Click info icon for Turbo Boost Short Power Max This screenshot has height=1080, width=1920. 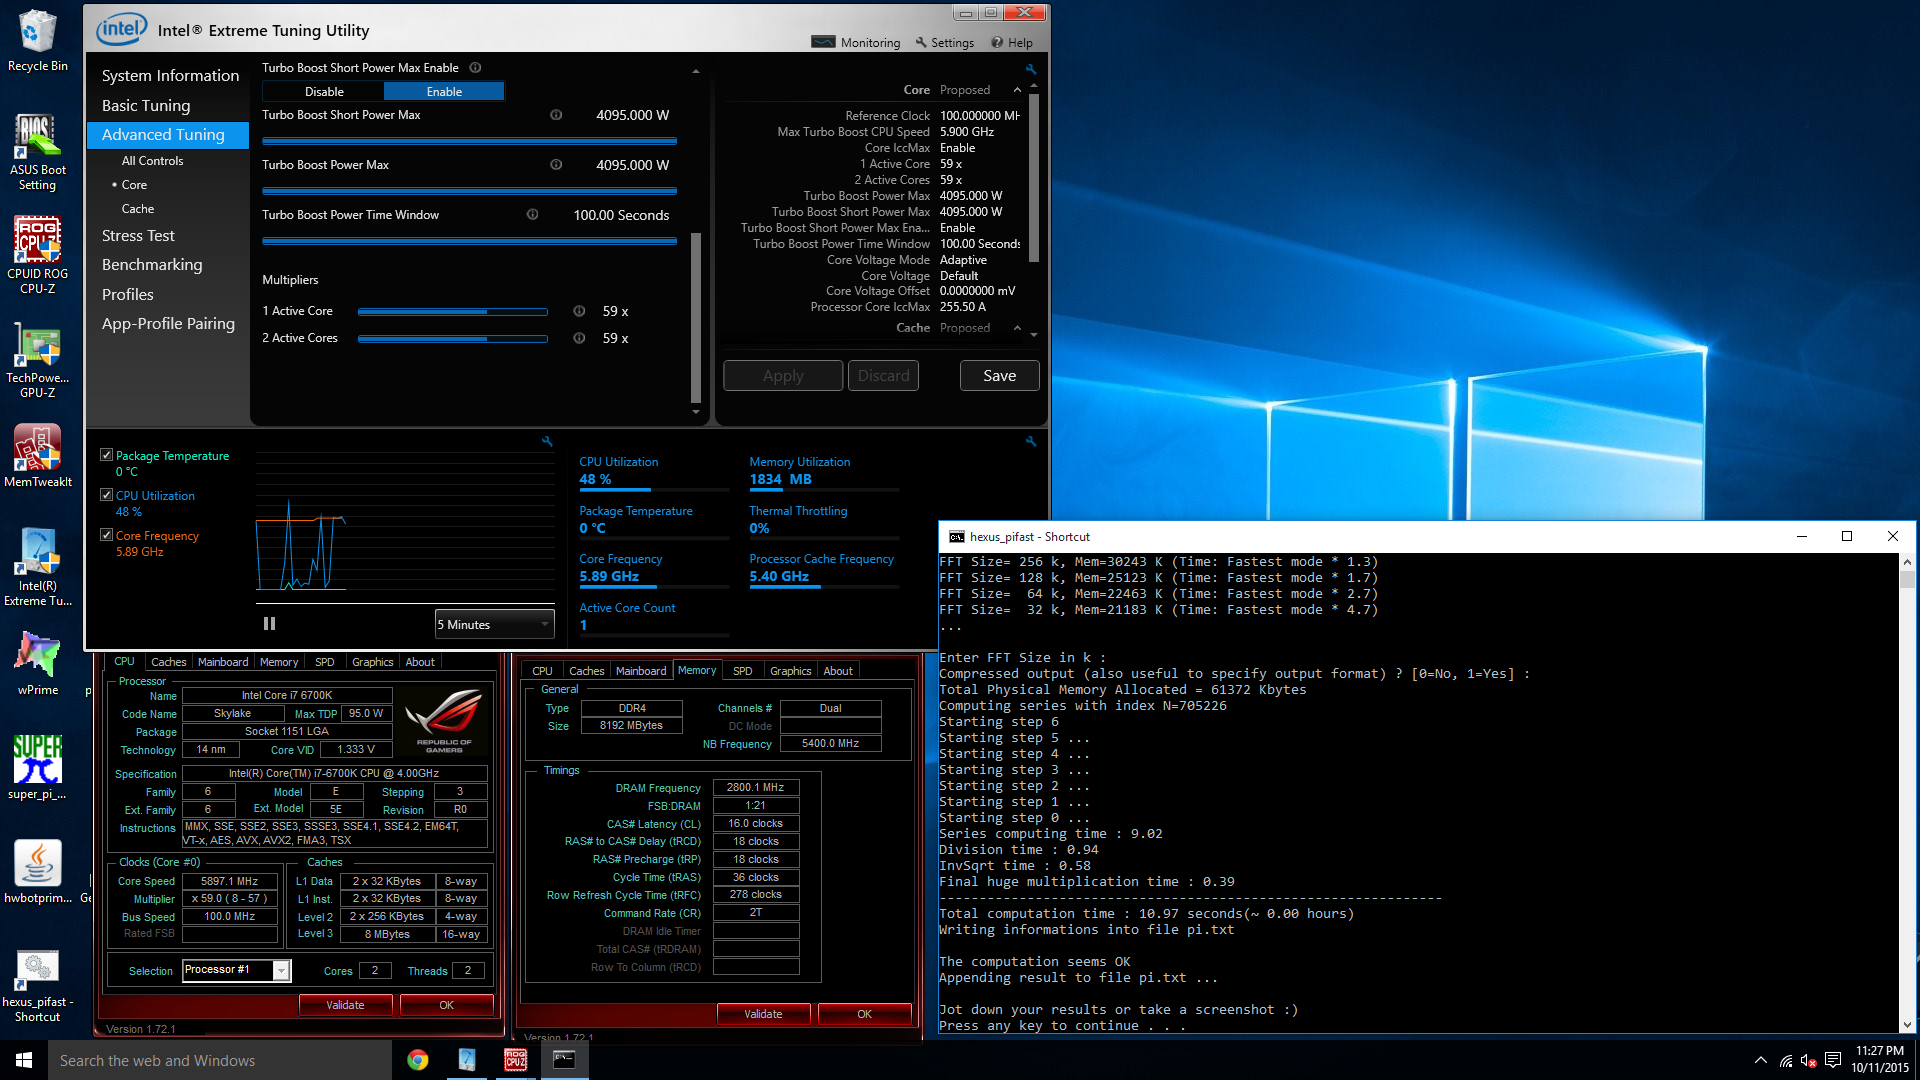556,115
